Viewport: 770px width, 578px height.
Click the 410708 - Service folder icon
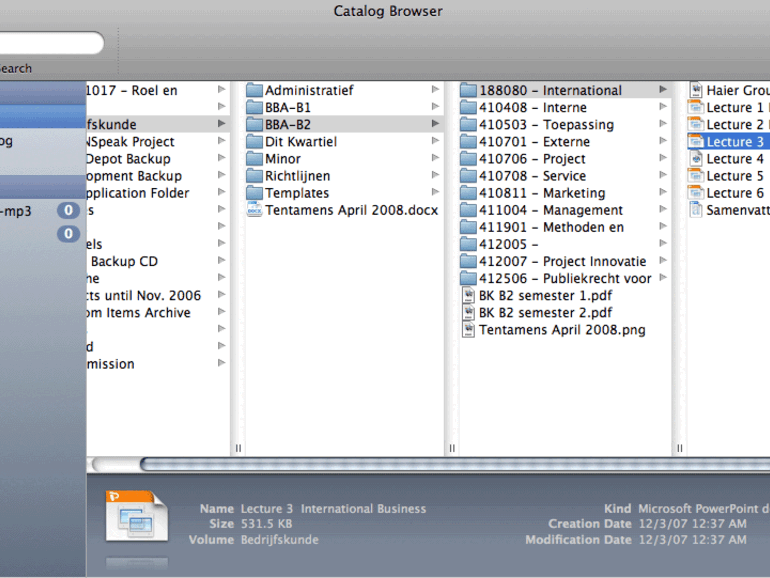coord(468,176)
